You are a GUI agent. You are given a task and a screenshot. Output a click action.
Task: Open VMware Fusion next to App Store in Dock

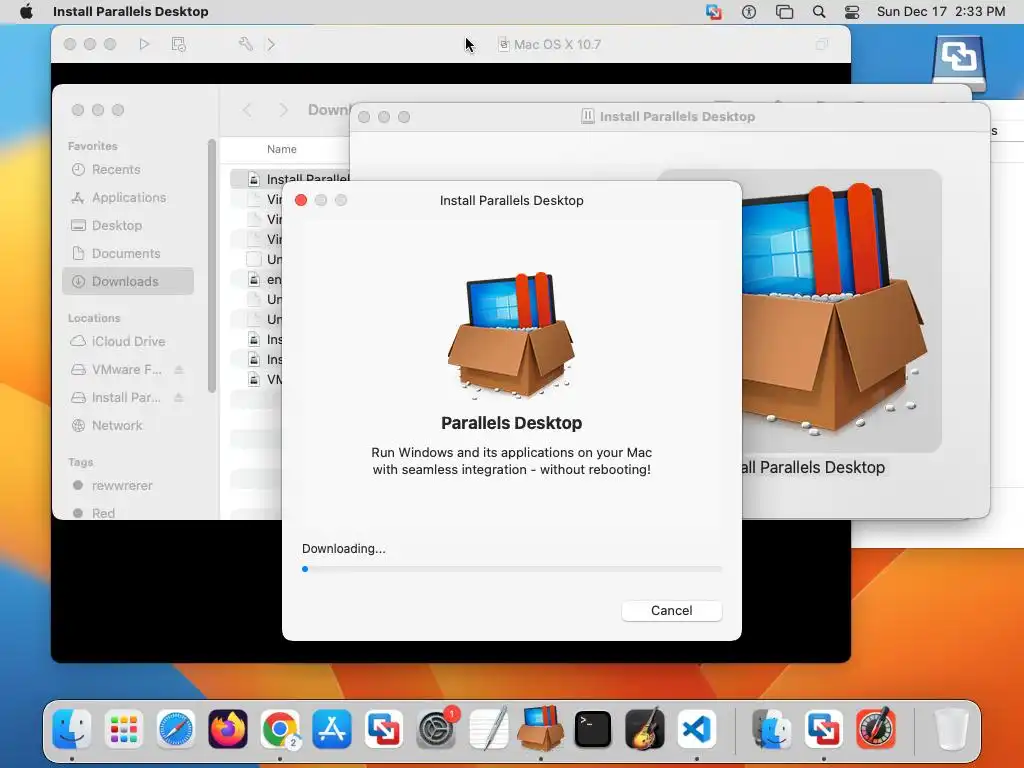click(x=384, y=729)
